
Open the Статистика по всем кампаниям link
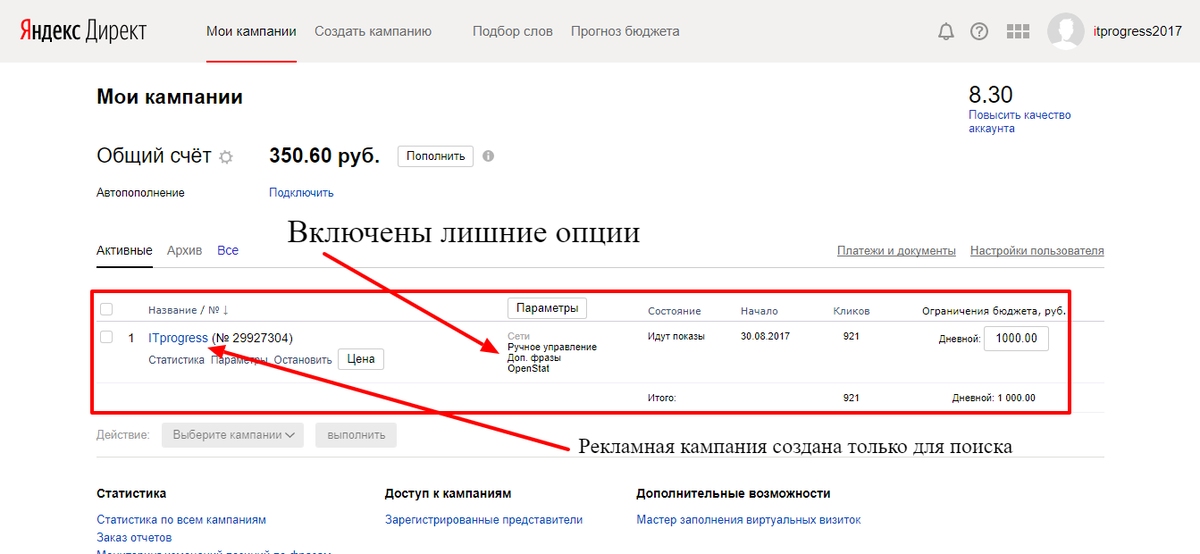pos(181,520)
